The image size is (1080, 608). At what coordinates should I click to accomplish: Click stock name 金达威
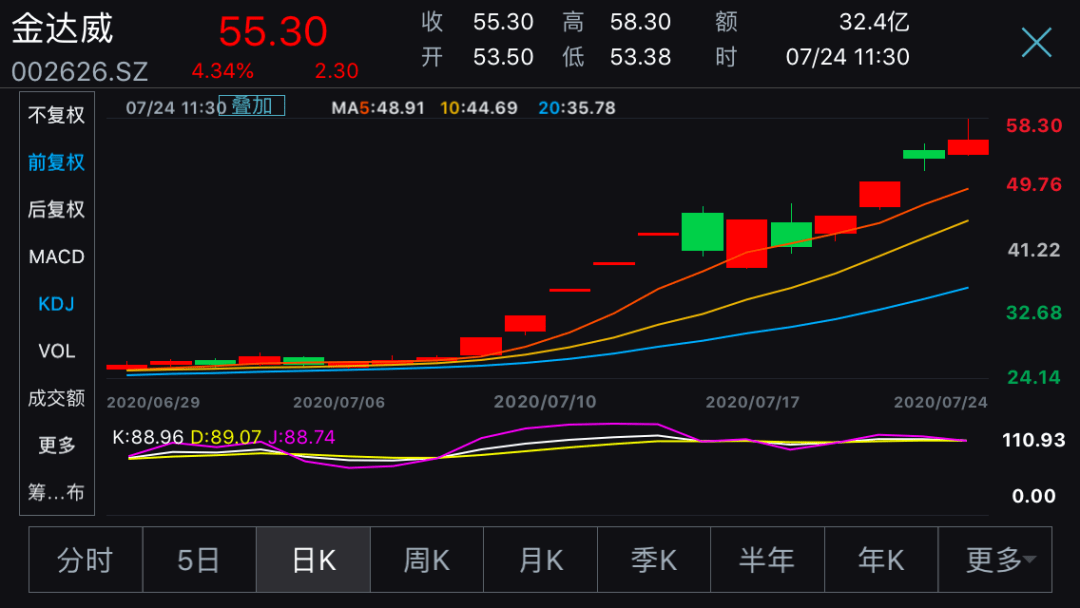62,29
